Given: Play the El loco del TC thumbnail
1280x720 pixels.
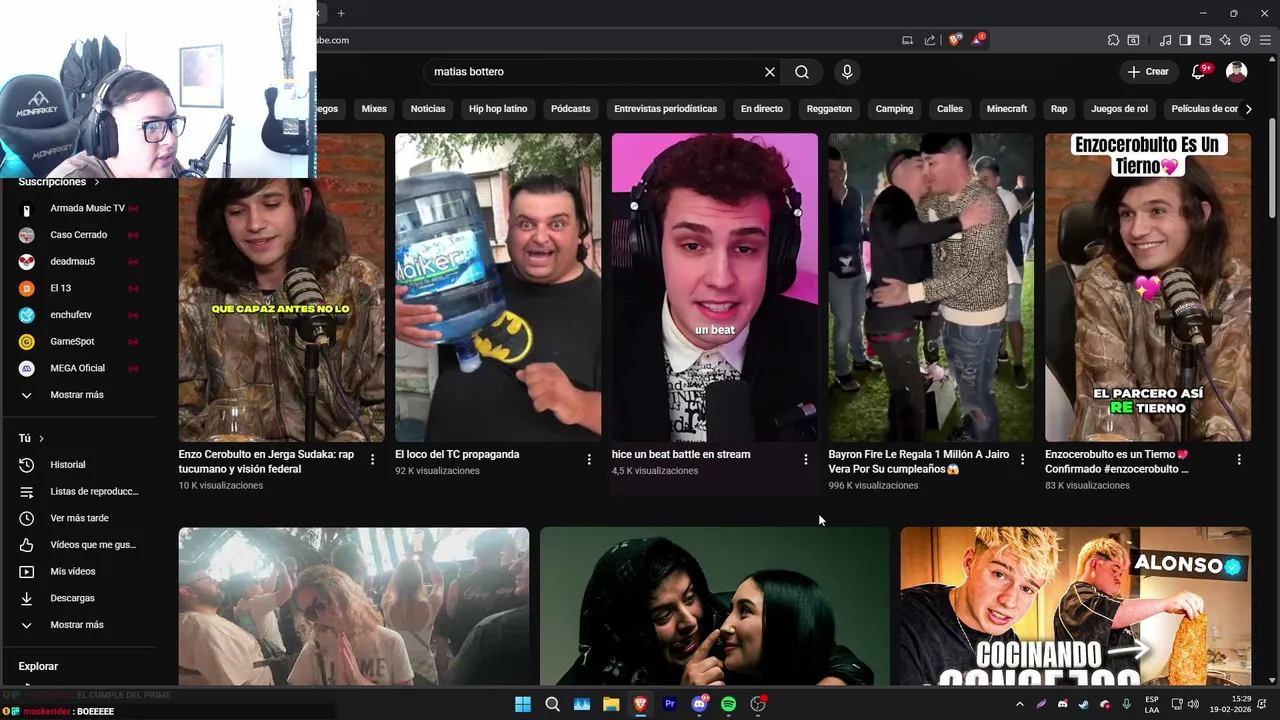Looking at the screenshot, I should [x=498, y=288].
